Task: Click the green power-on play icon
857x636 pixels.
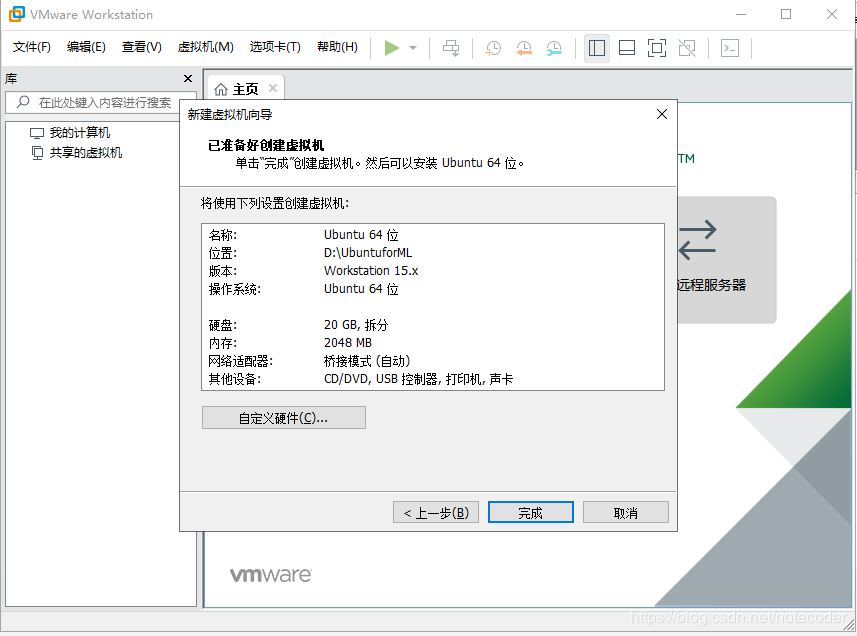Action: pos(391,48)
